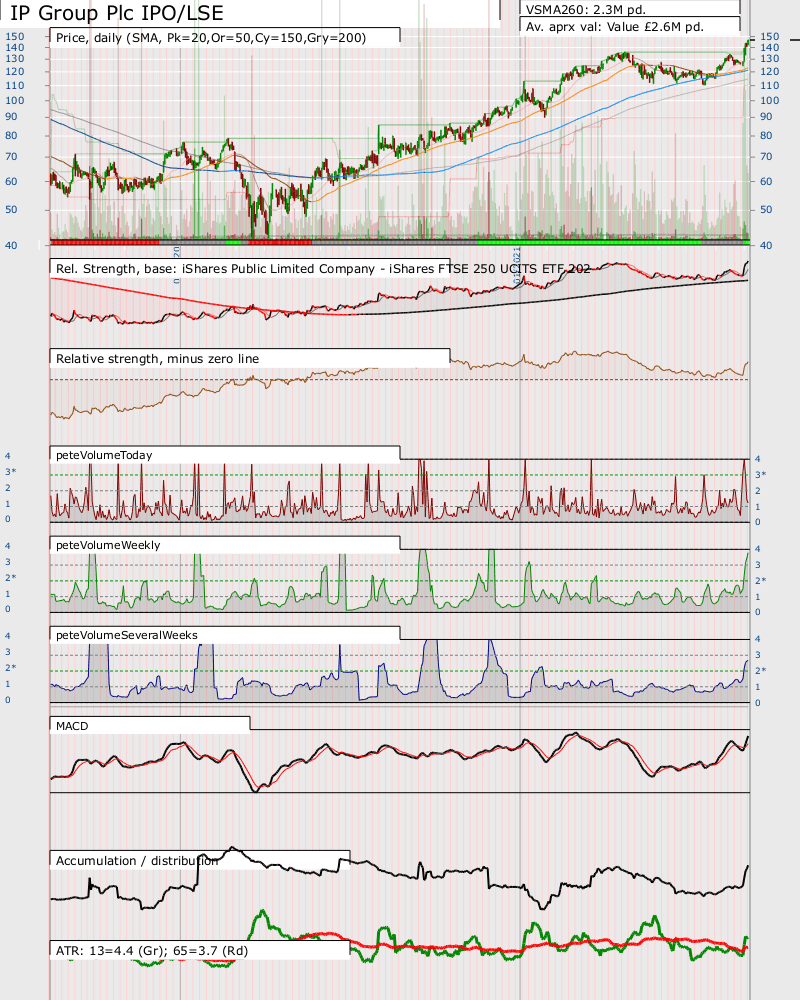The image size is (800, 1000).
Task: Click the 'MACD' panel label
Action: pyautogui.click(x=72, y=726)
